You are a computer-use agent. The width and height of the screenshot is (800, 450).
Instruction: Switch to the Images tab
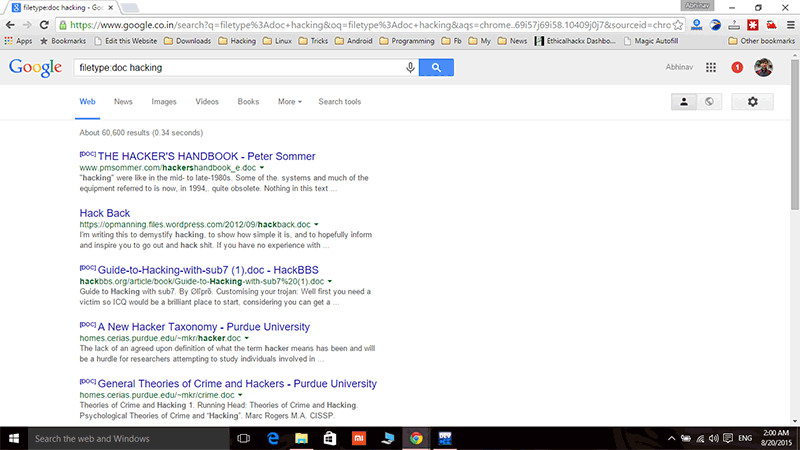pos(164,102)
